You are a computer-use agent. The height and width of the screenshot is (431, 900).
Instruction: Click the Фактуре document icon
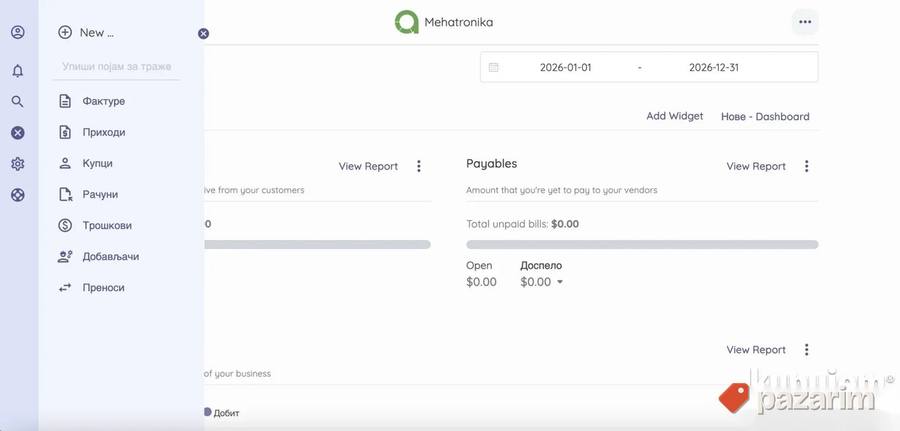pos(65,101)
